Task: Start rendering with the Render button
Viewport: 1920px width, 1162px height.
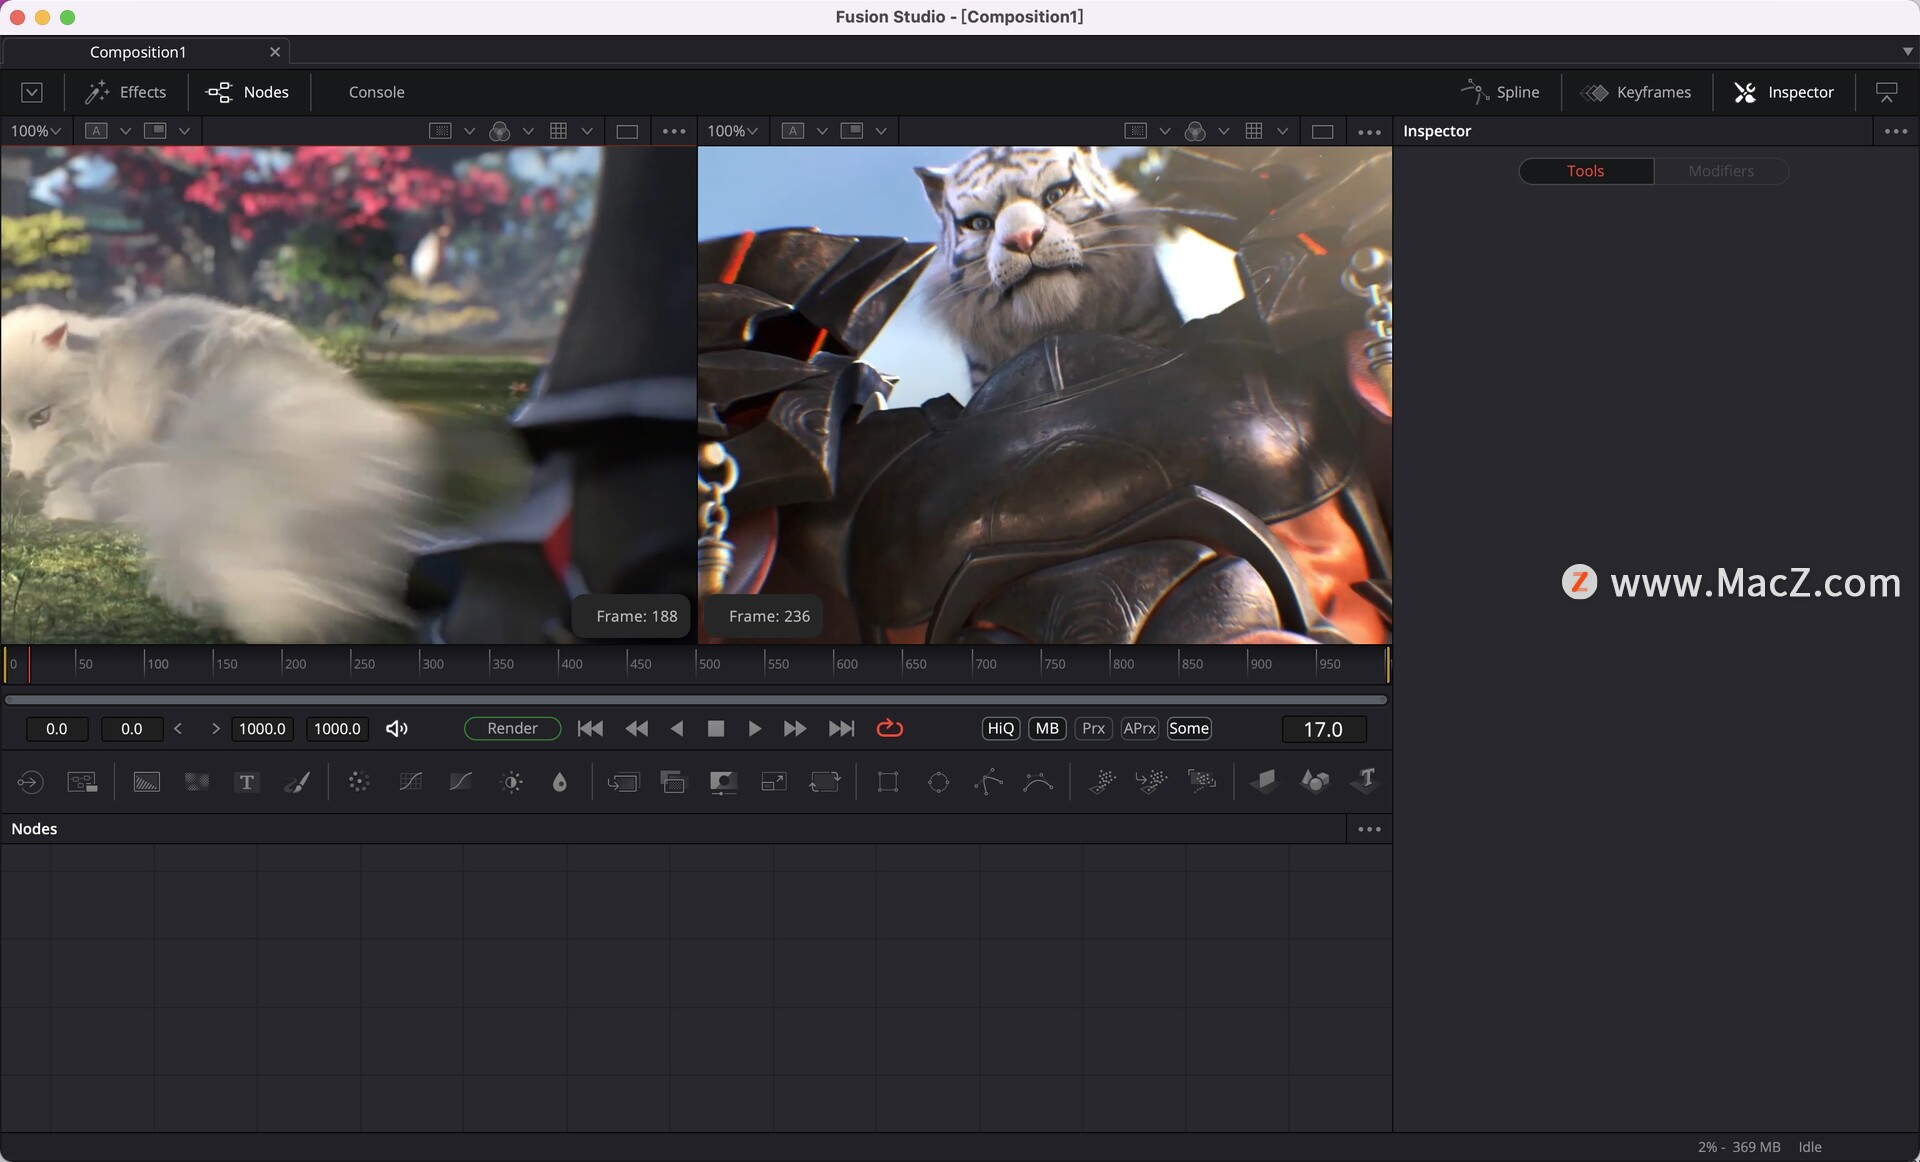Action: pos(512,728)
